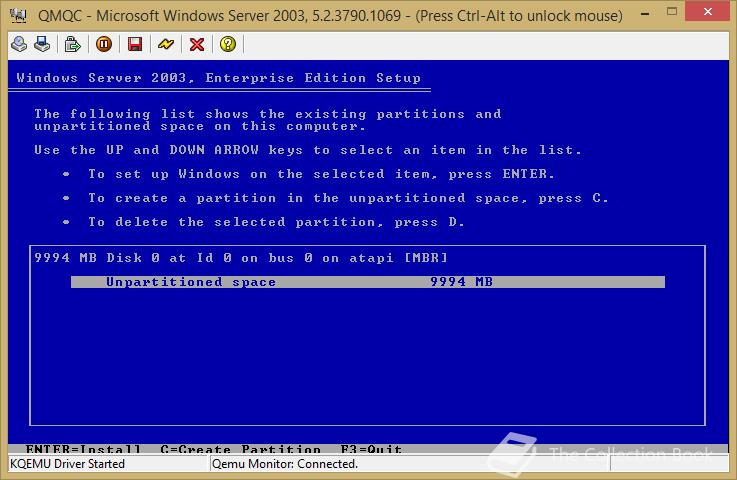Pause the virtual machine with pause icon
737x480 pixels.
(x=104, y=44)
